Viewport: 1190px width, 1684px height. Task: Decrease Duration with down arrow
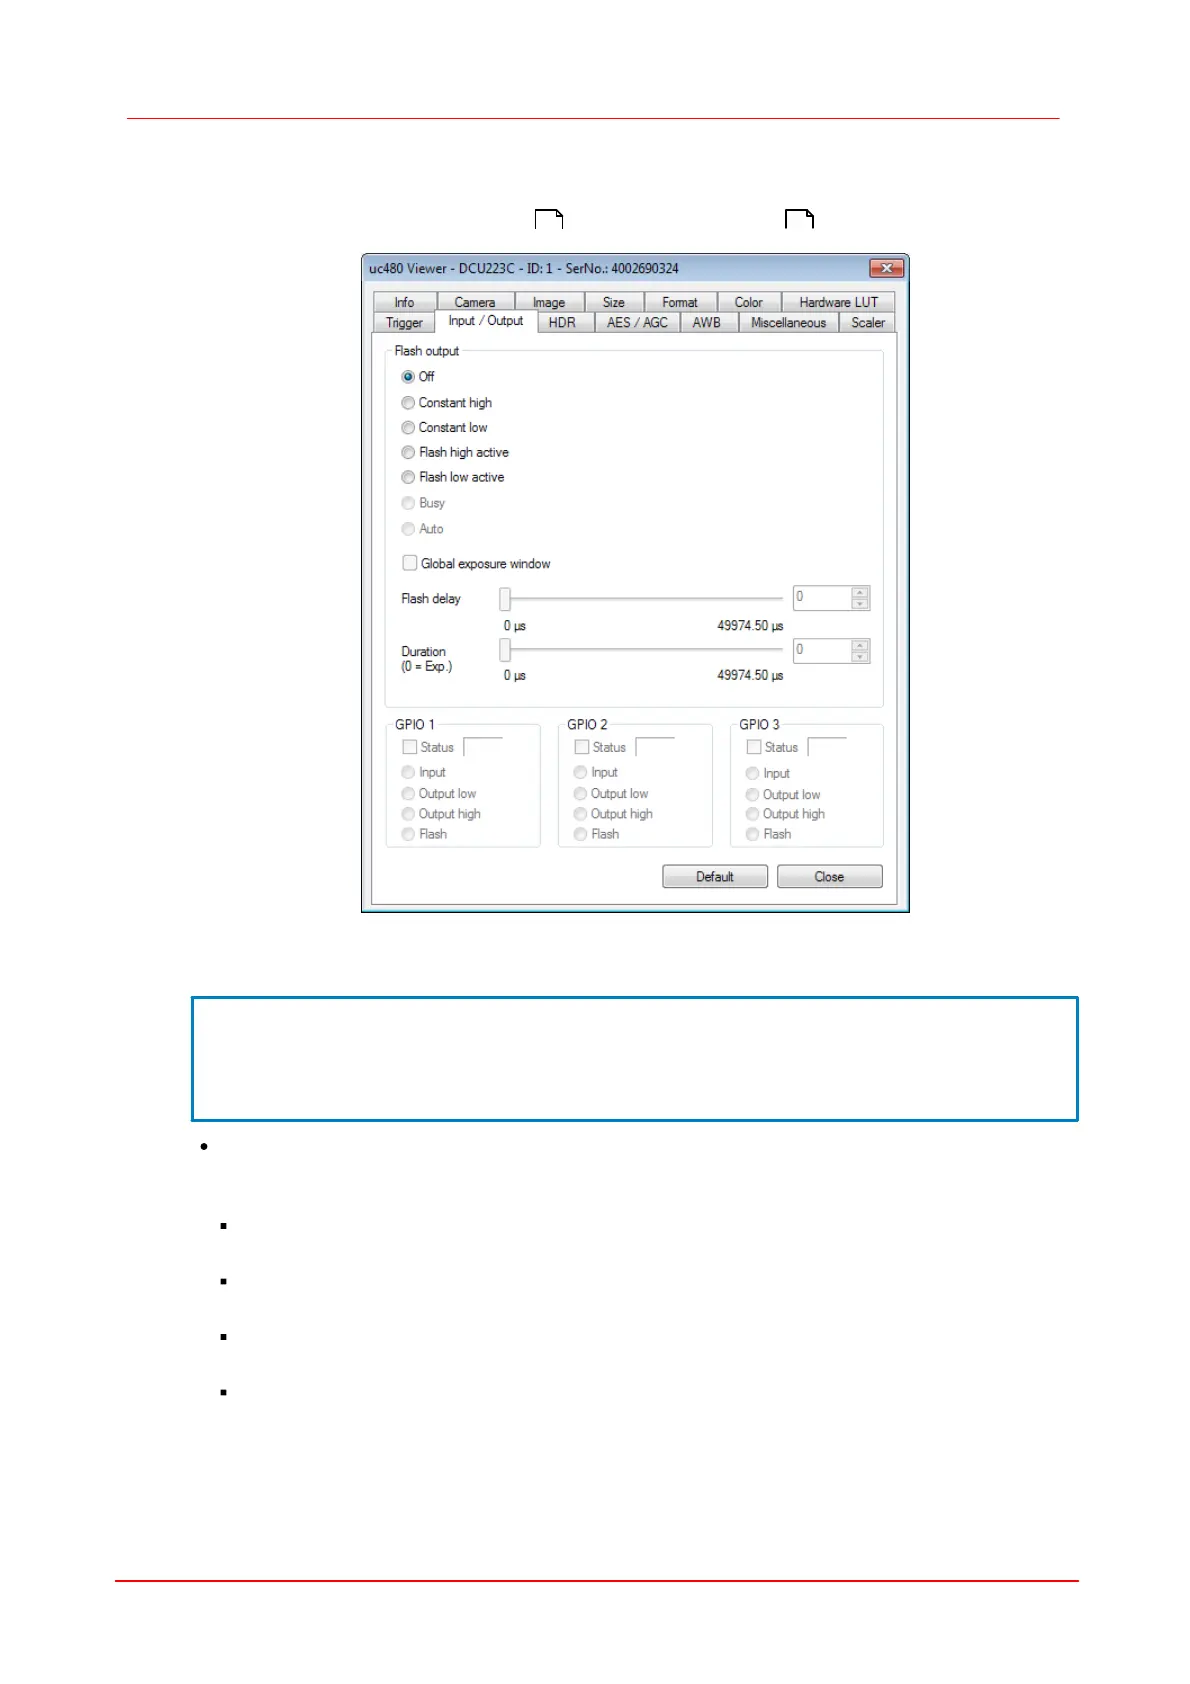tap(860, 657)
